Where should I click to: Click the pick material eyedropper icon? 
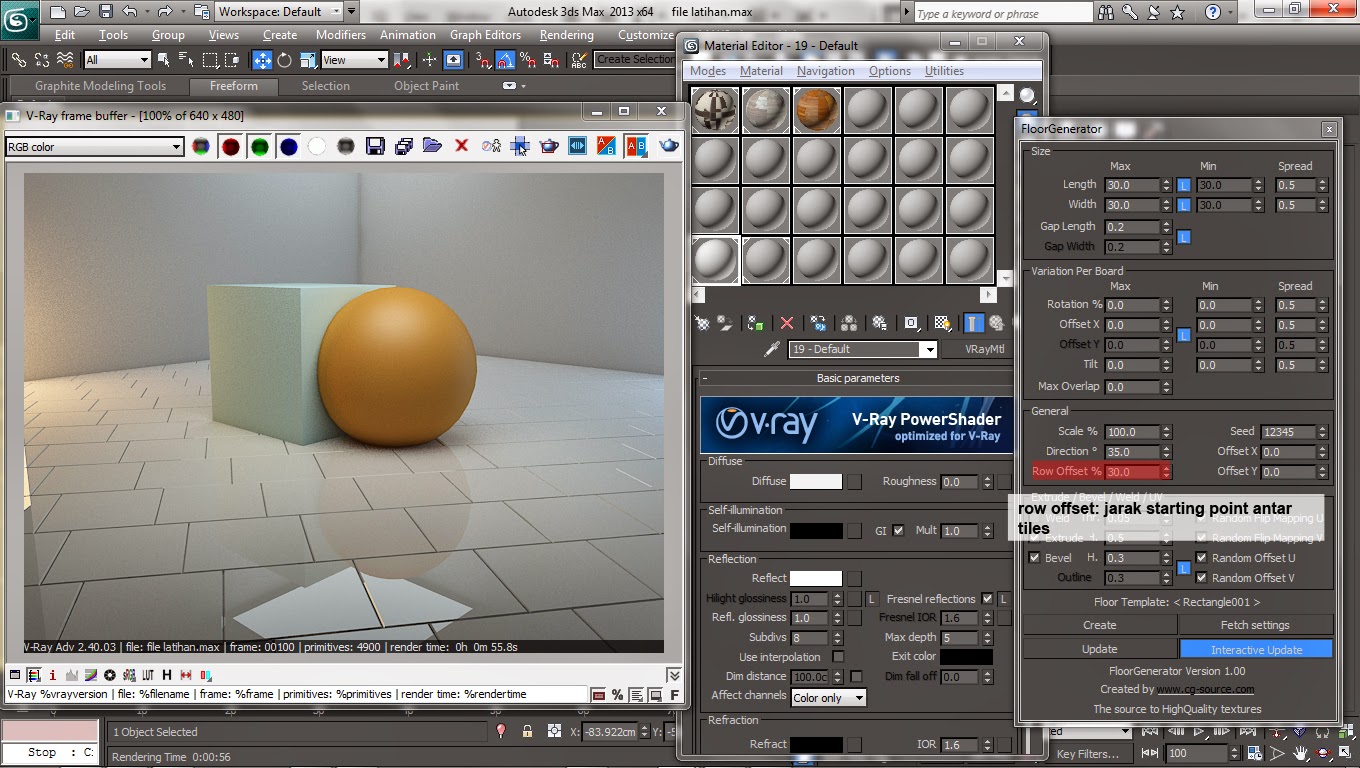[x=771, y=349]
